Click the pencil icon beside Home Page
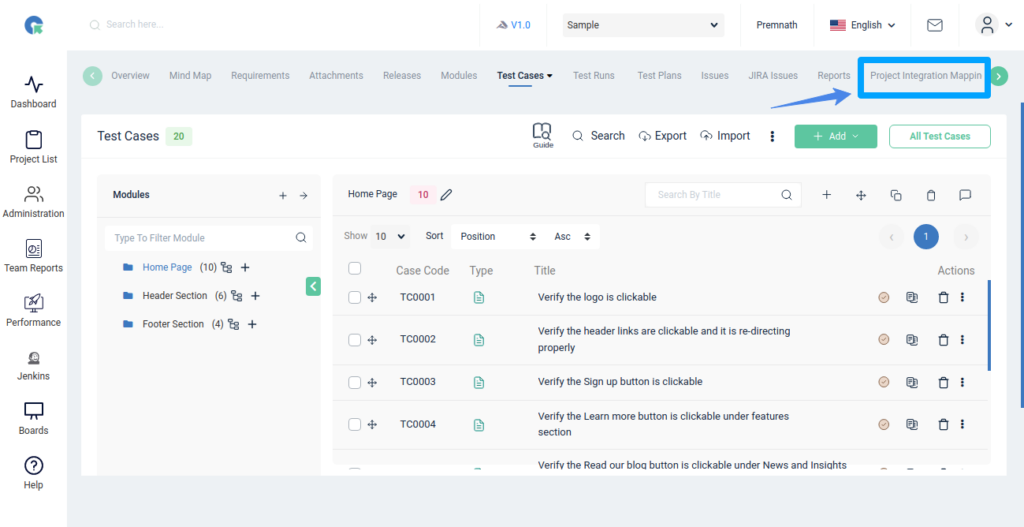The height and width of the screenshot is (527, 1024). tap(447, 195)
